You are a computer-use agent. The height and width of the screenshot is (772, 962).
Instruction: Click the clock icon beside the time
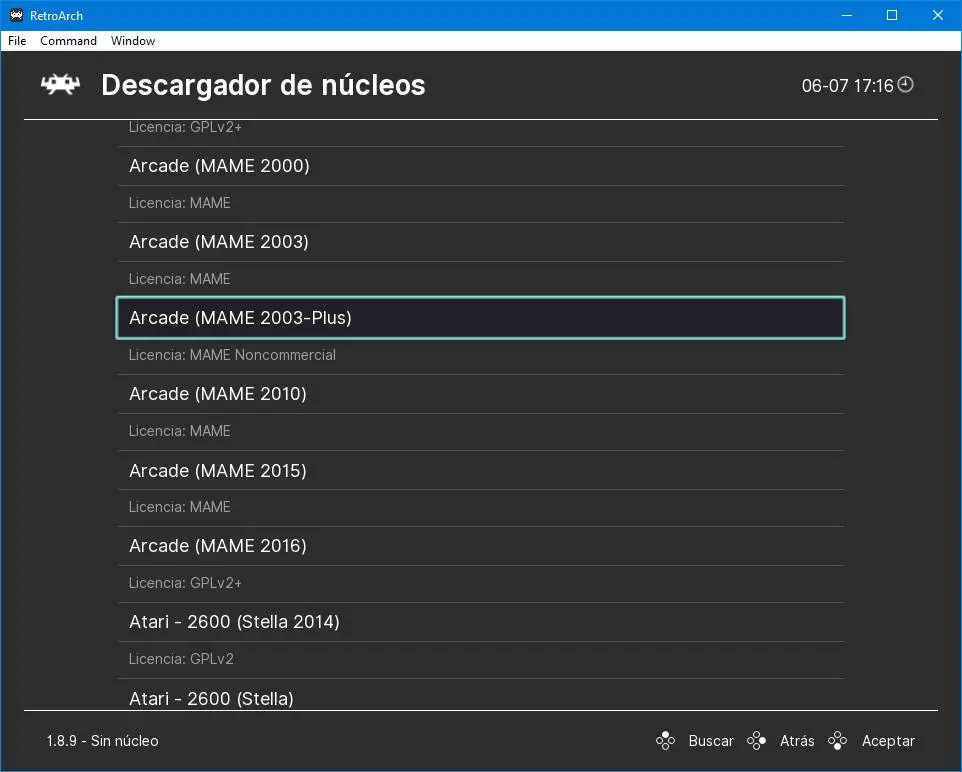[x=906, y=84]
